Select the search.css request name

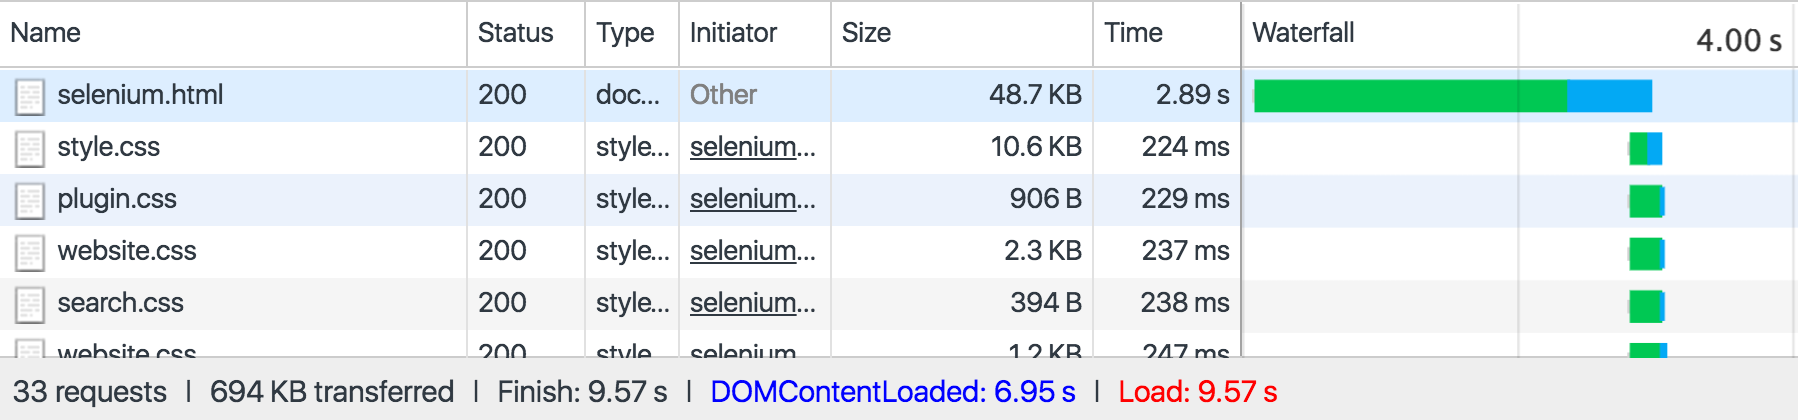(120, 303)
